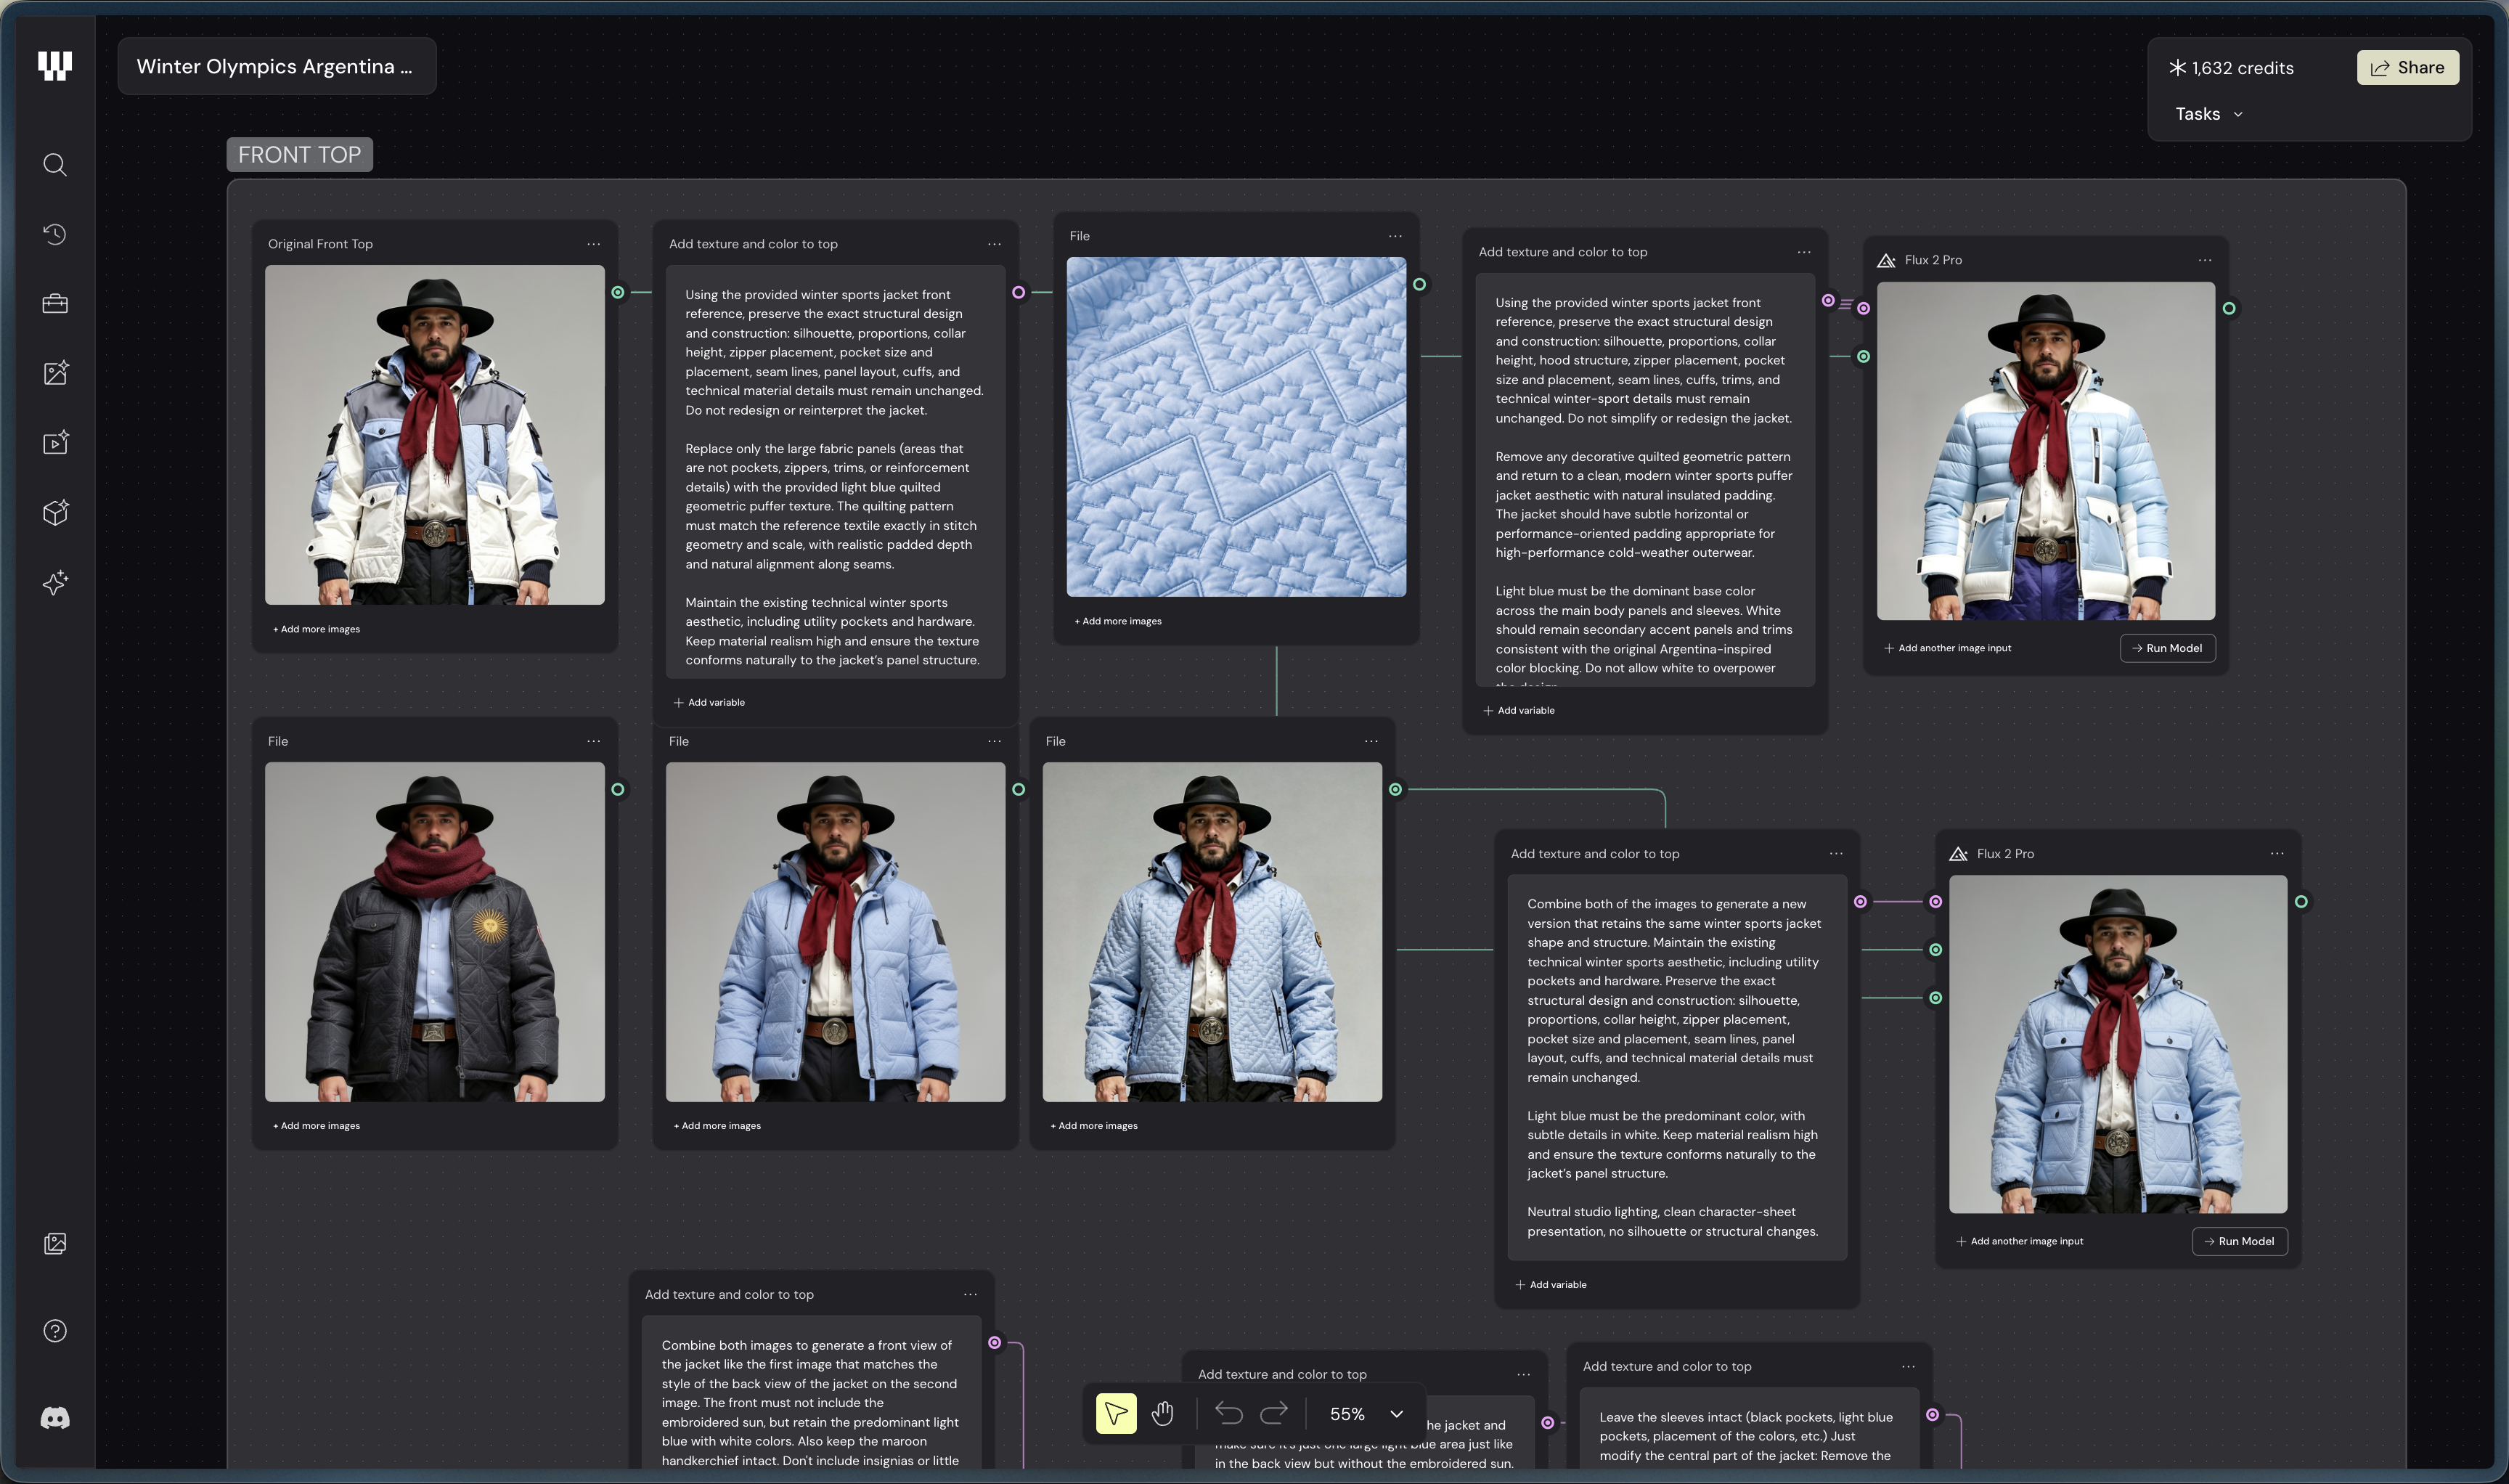Image resolution: width=2509 pixels, height=1484 pixels.
Task: Switch to the hand pan tool
Action: pos(1162,1413)
